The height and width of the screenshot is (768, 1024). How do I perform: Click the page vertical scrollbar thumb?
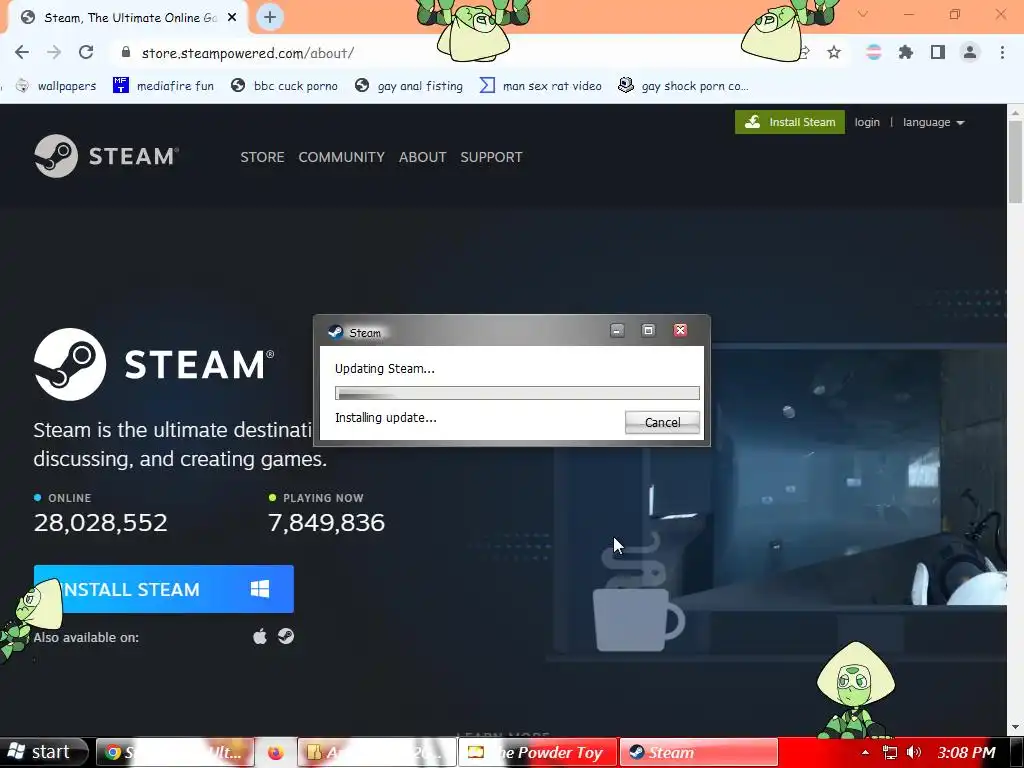1015,162
